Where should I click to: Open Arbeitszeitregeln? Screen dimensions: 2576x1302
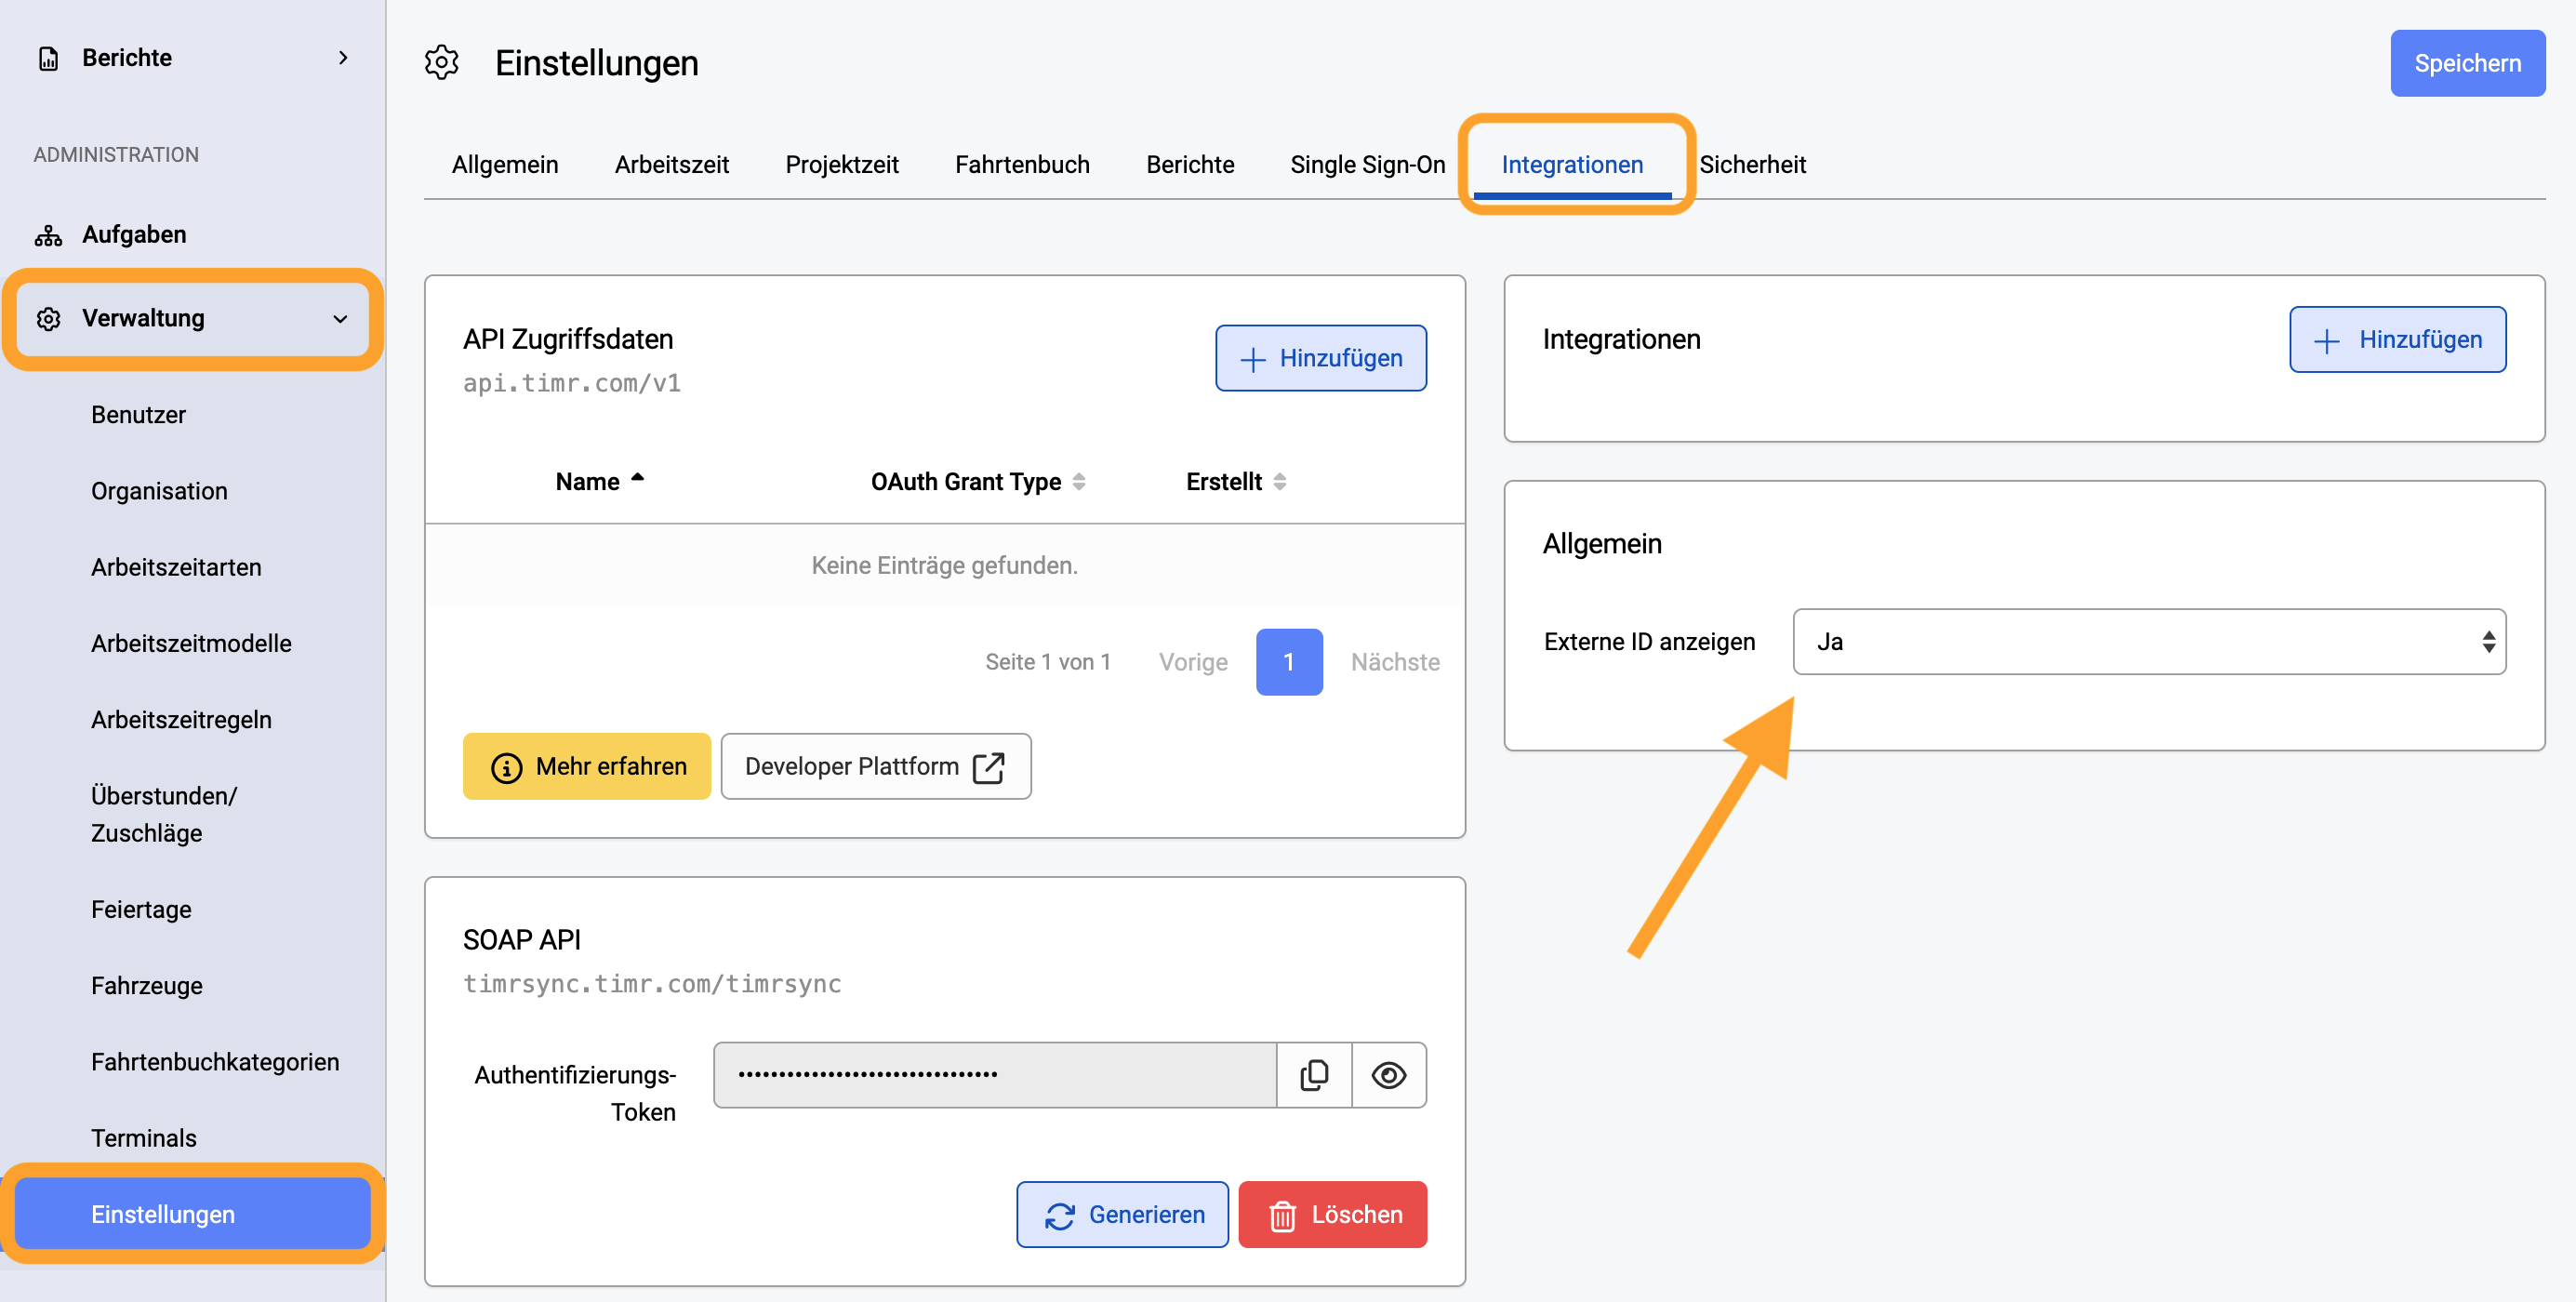pyautogui.click(x=181, y=719)
